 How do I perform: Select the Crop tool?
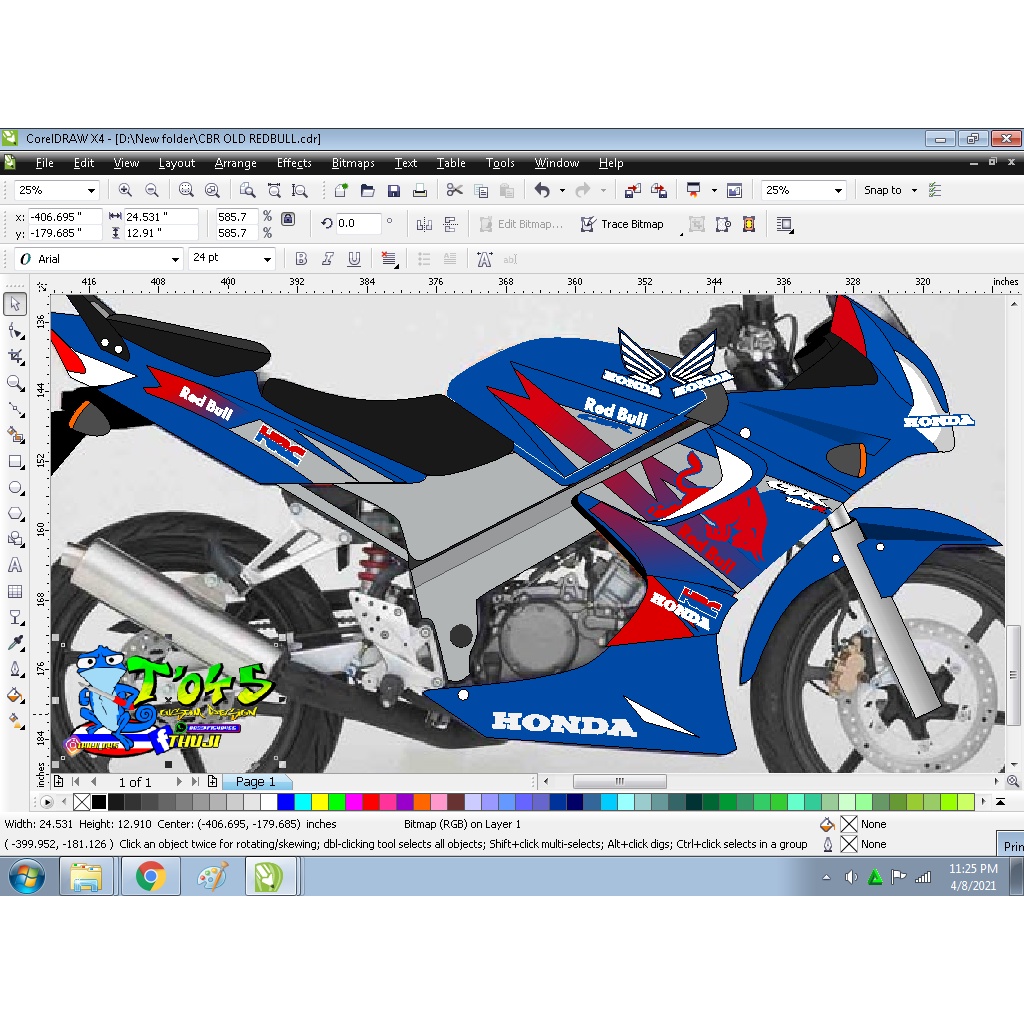pos(15,357)
